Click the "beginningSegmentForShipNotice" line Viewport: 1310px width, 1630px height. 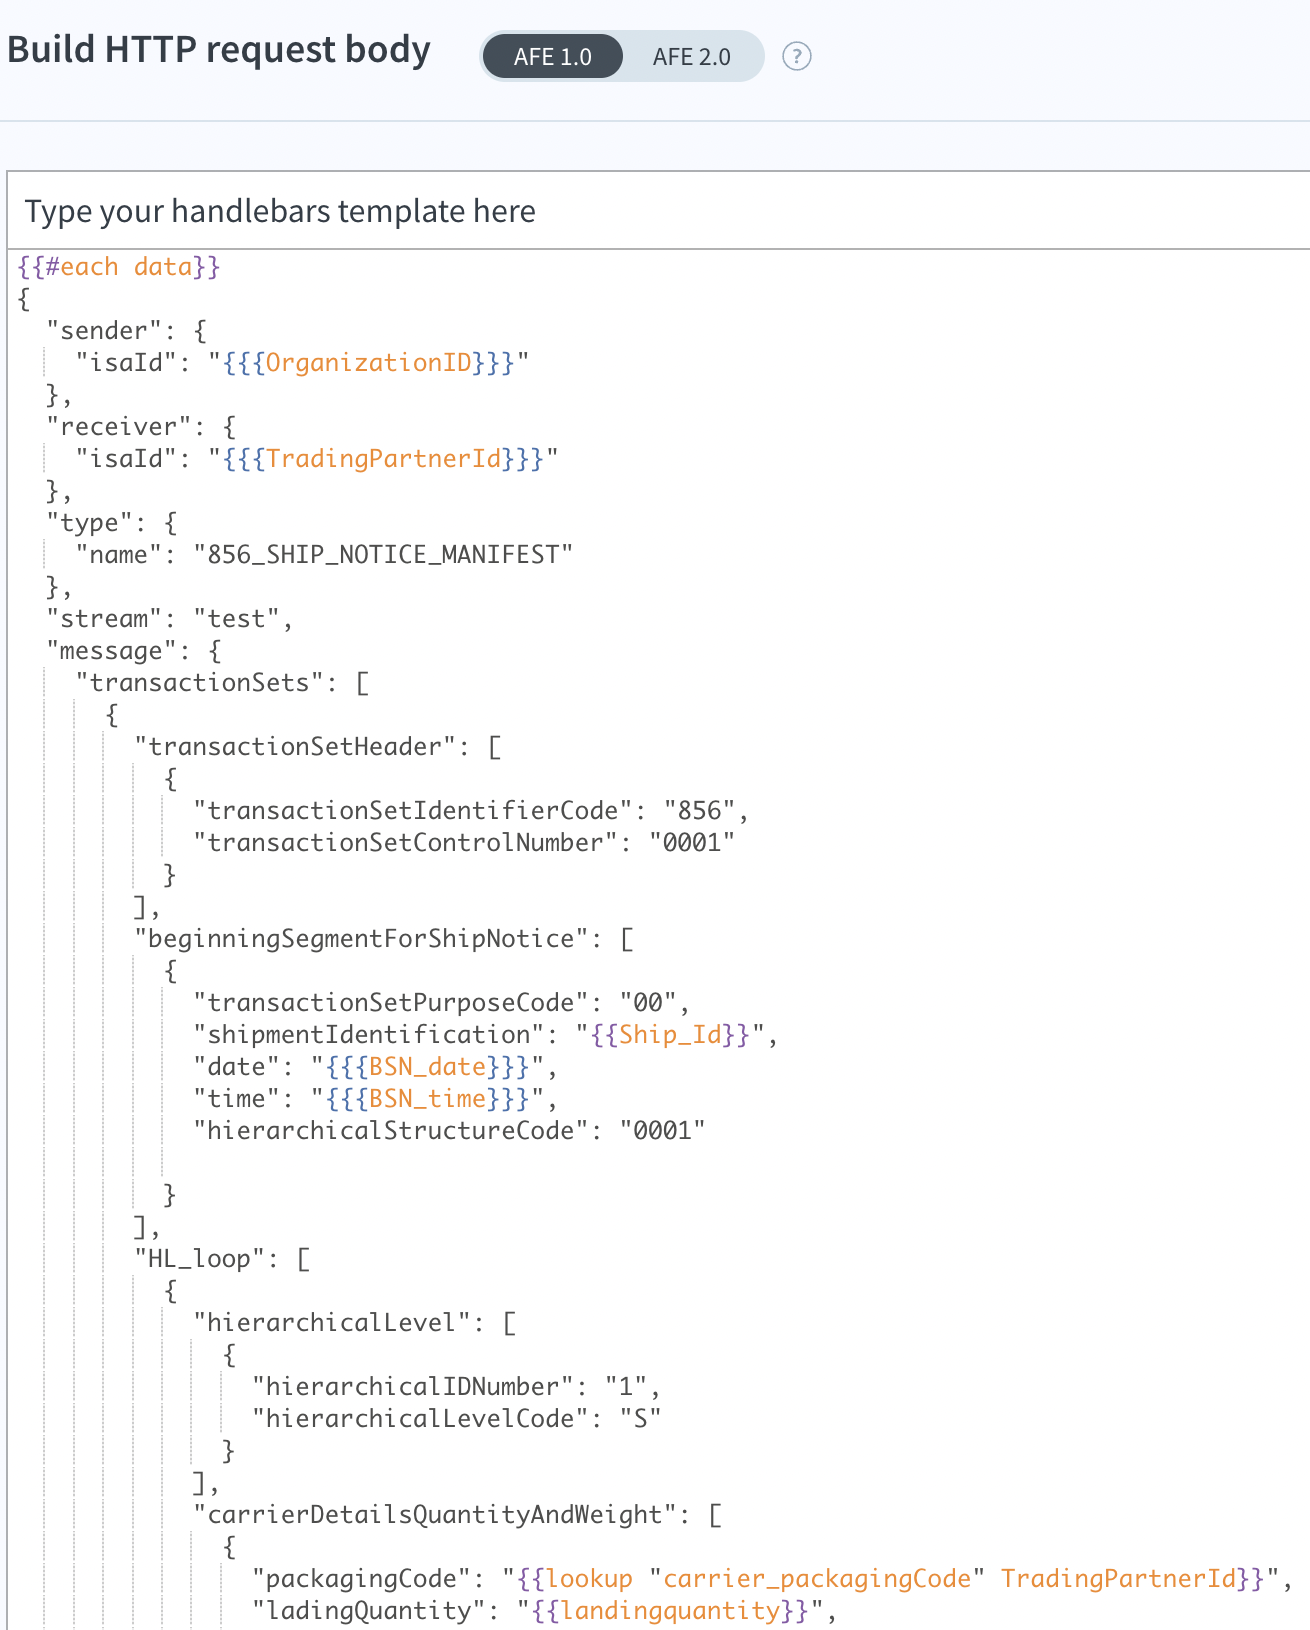(x=384, y=939)
